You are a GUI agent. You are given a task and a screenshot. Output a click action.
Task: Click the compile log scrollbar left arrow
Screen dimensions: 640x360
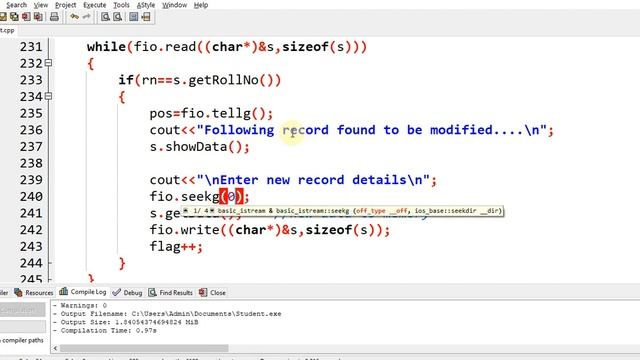[56, 348]
